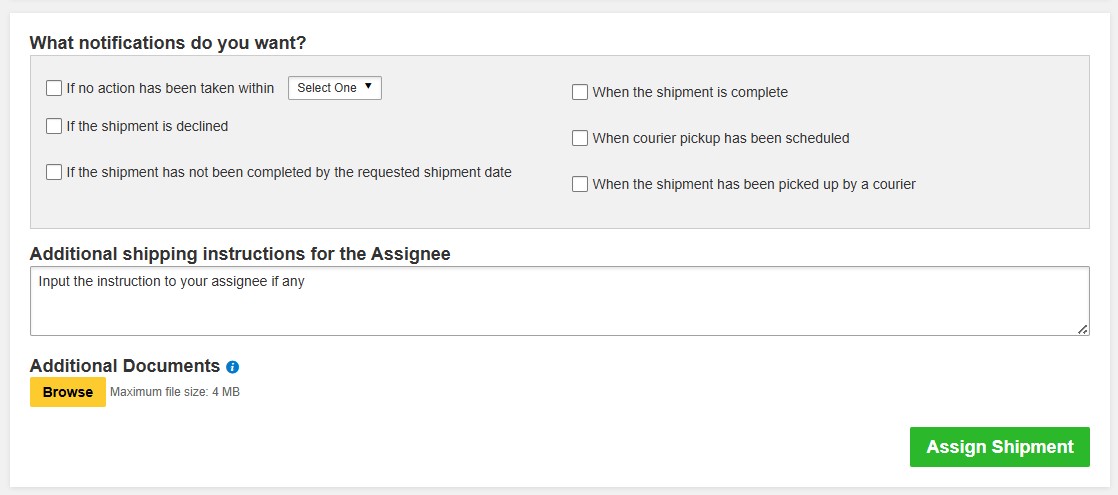Click the 'When the shipment is complete' label text
This screenshot has height=495, width=1118.
[690, 92]
